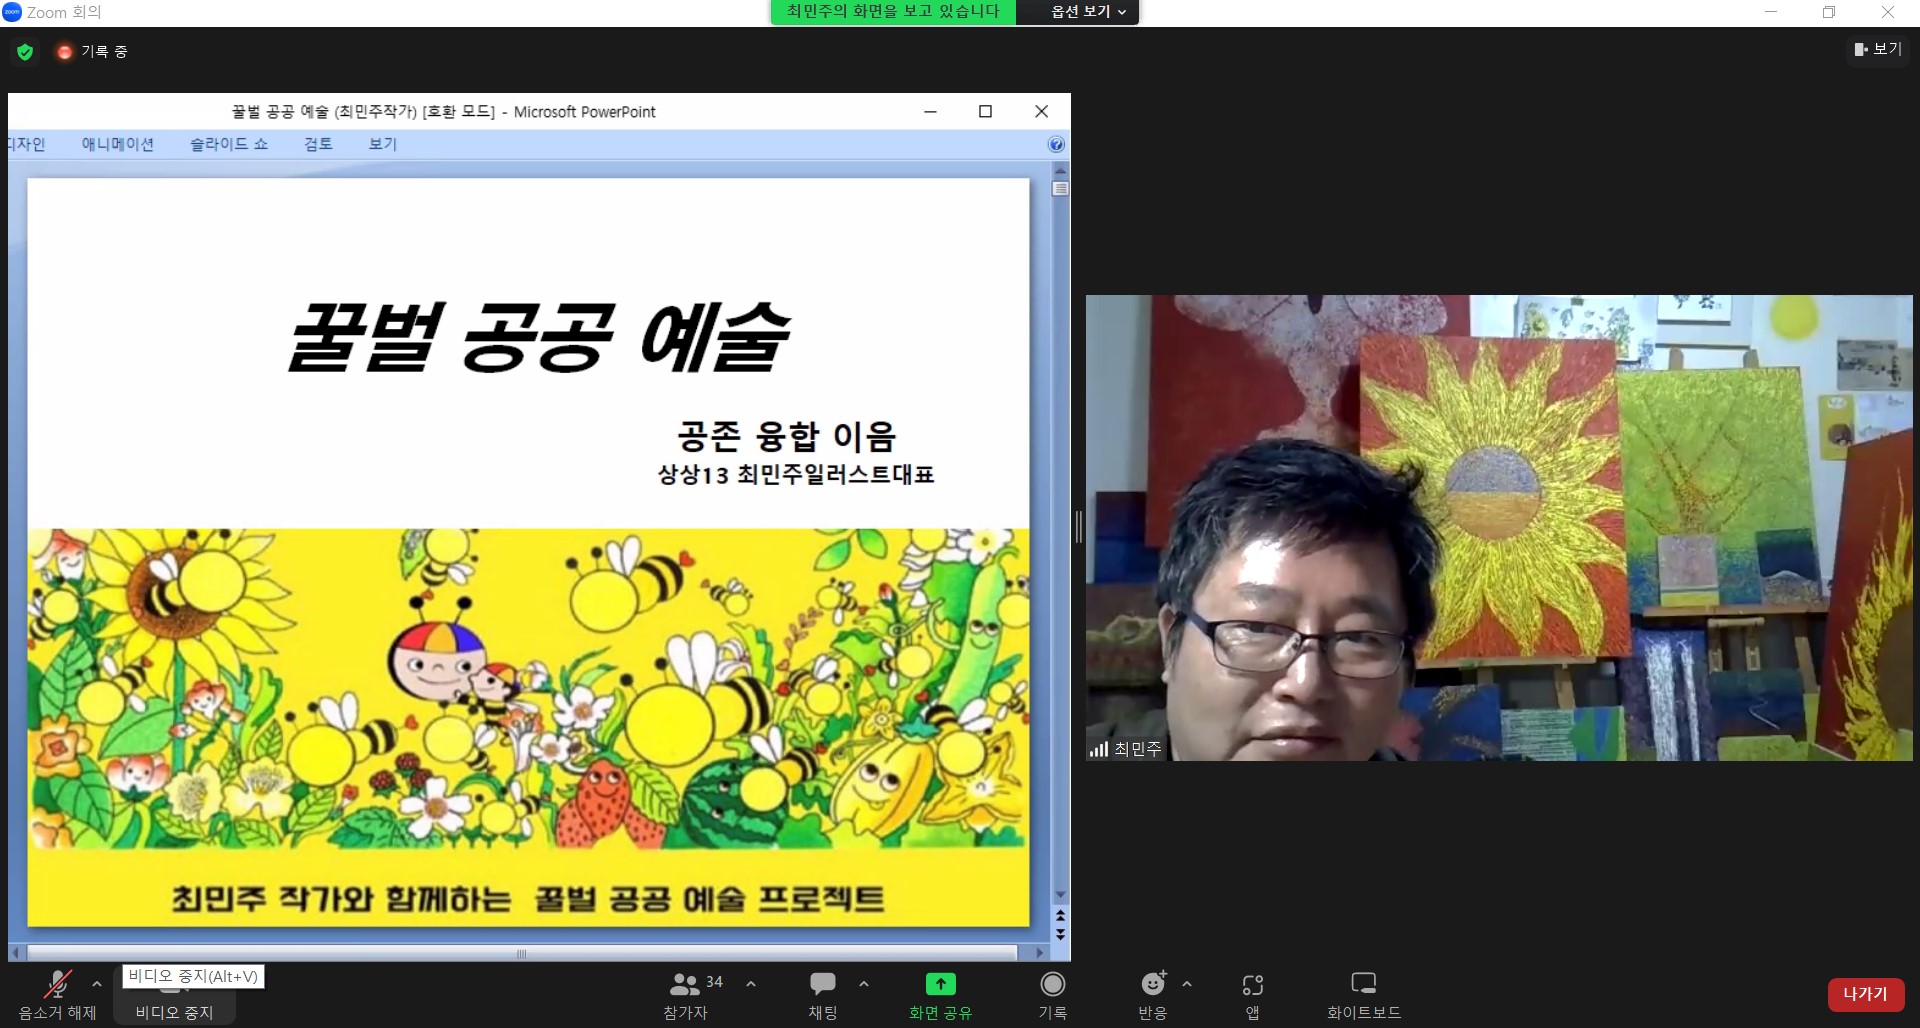Click the horizontal scrollbar left arrow

coord(15,953)
